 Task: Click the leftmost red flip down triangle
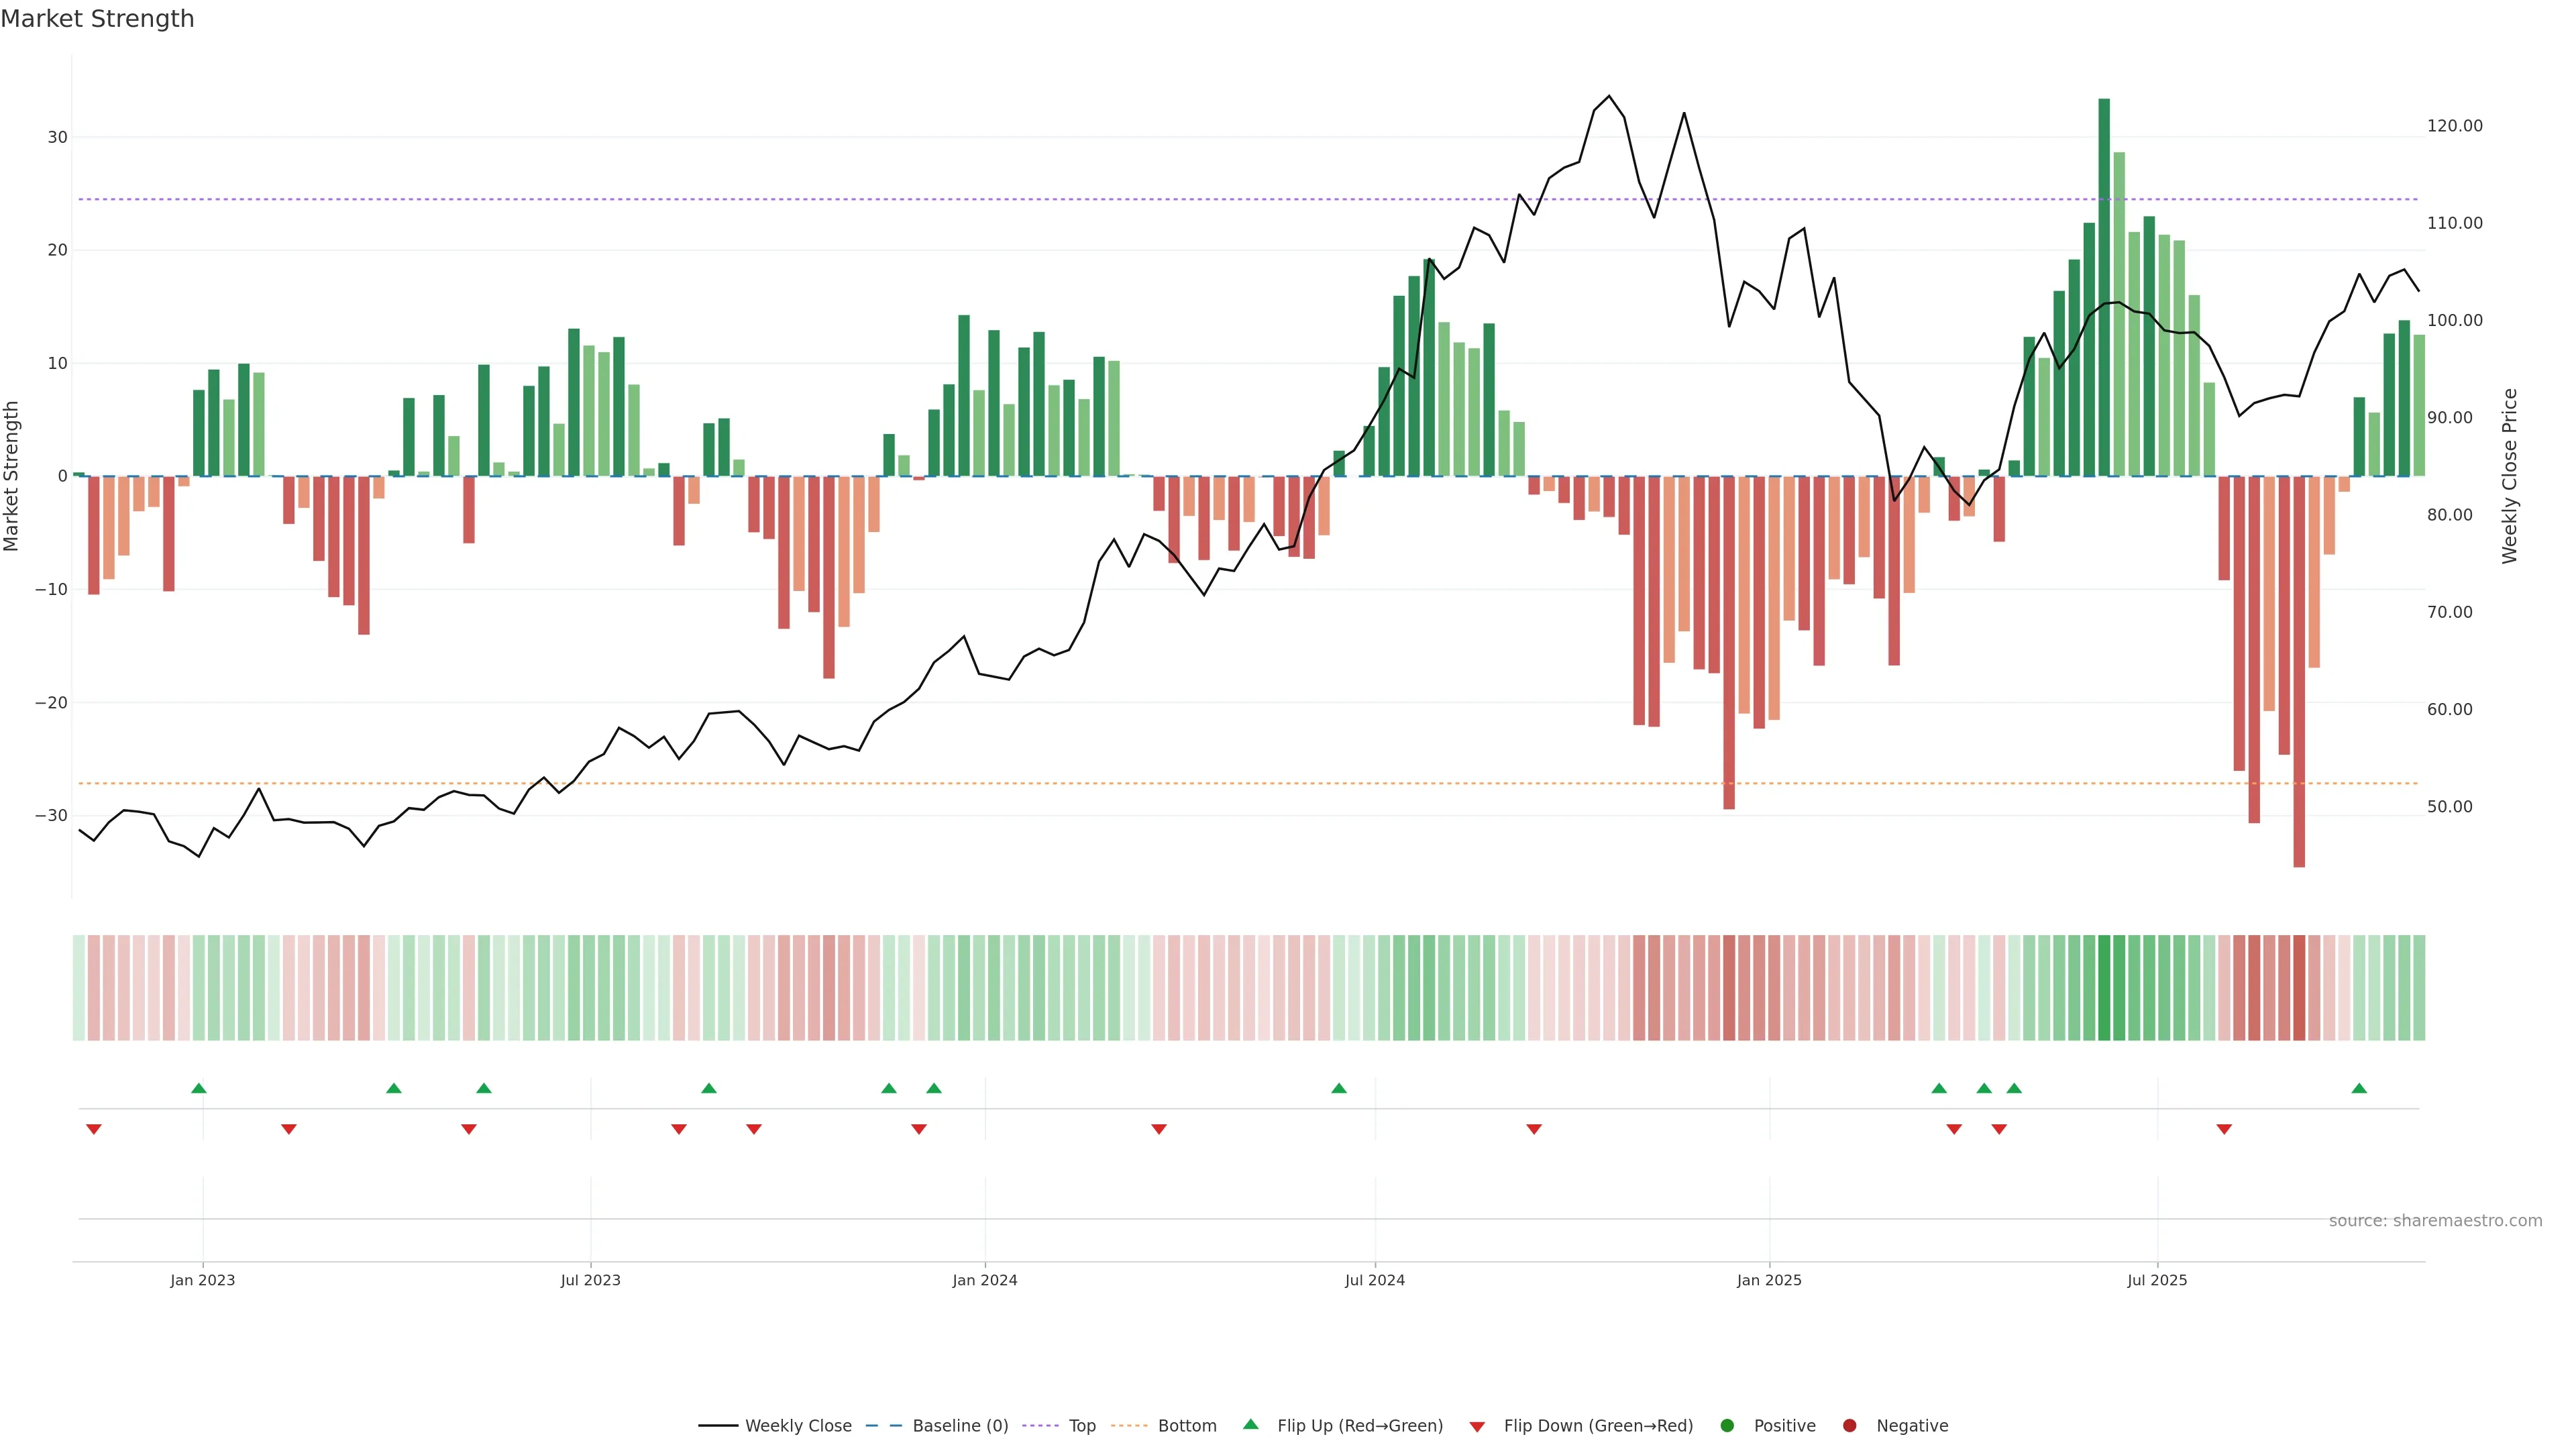[94, 1129]
